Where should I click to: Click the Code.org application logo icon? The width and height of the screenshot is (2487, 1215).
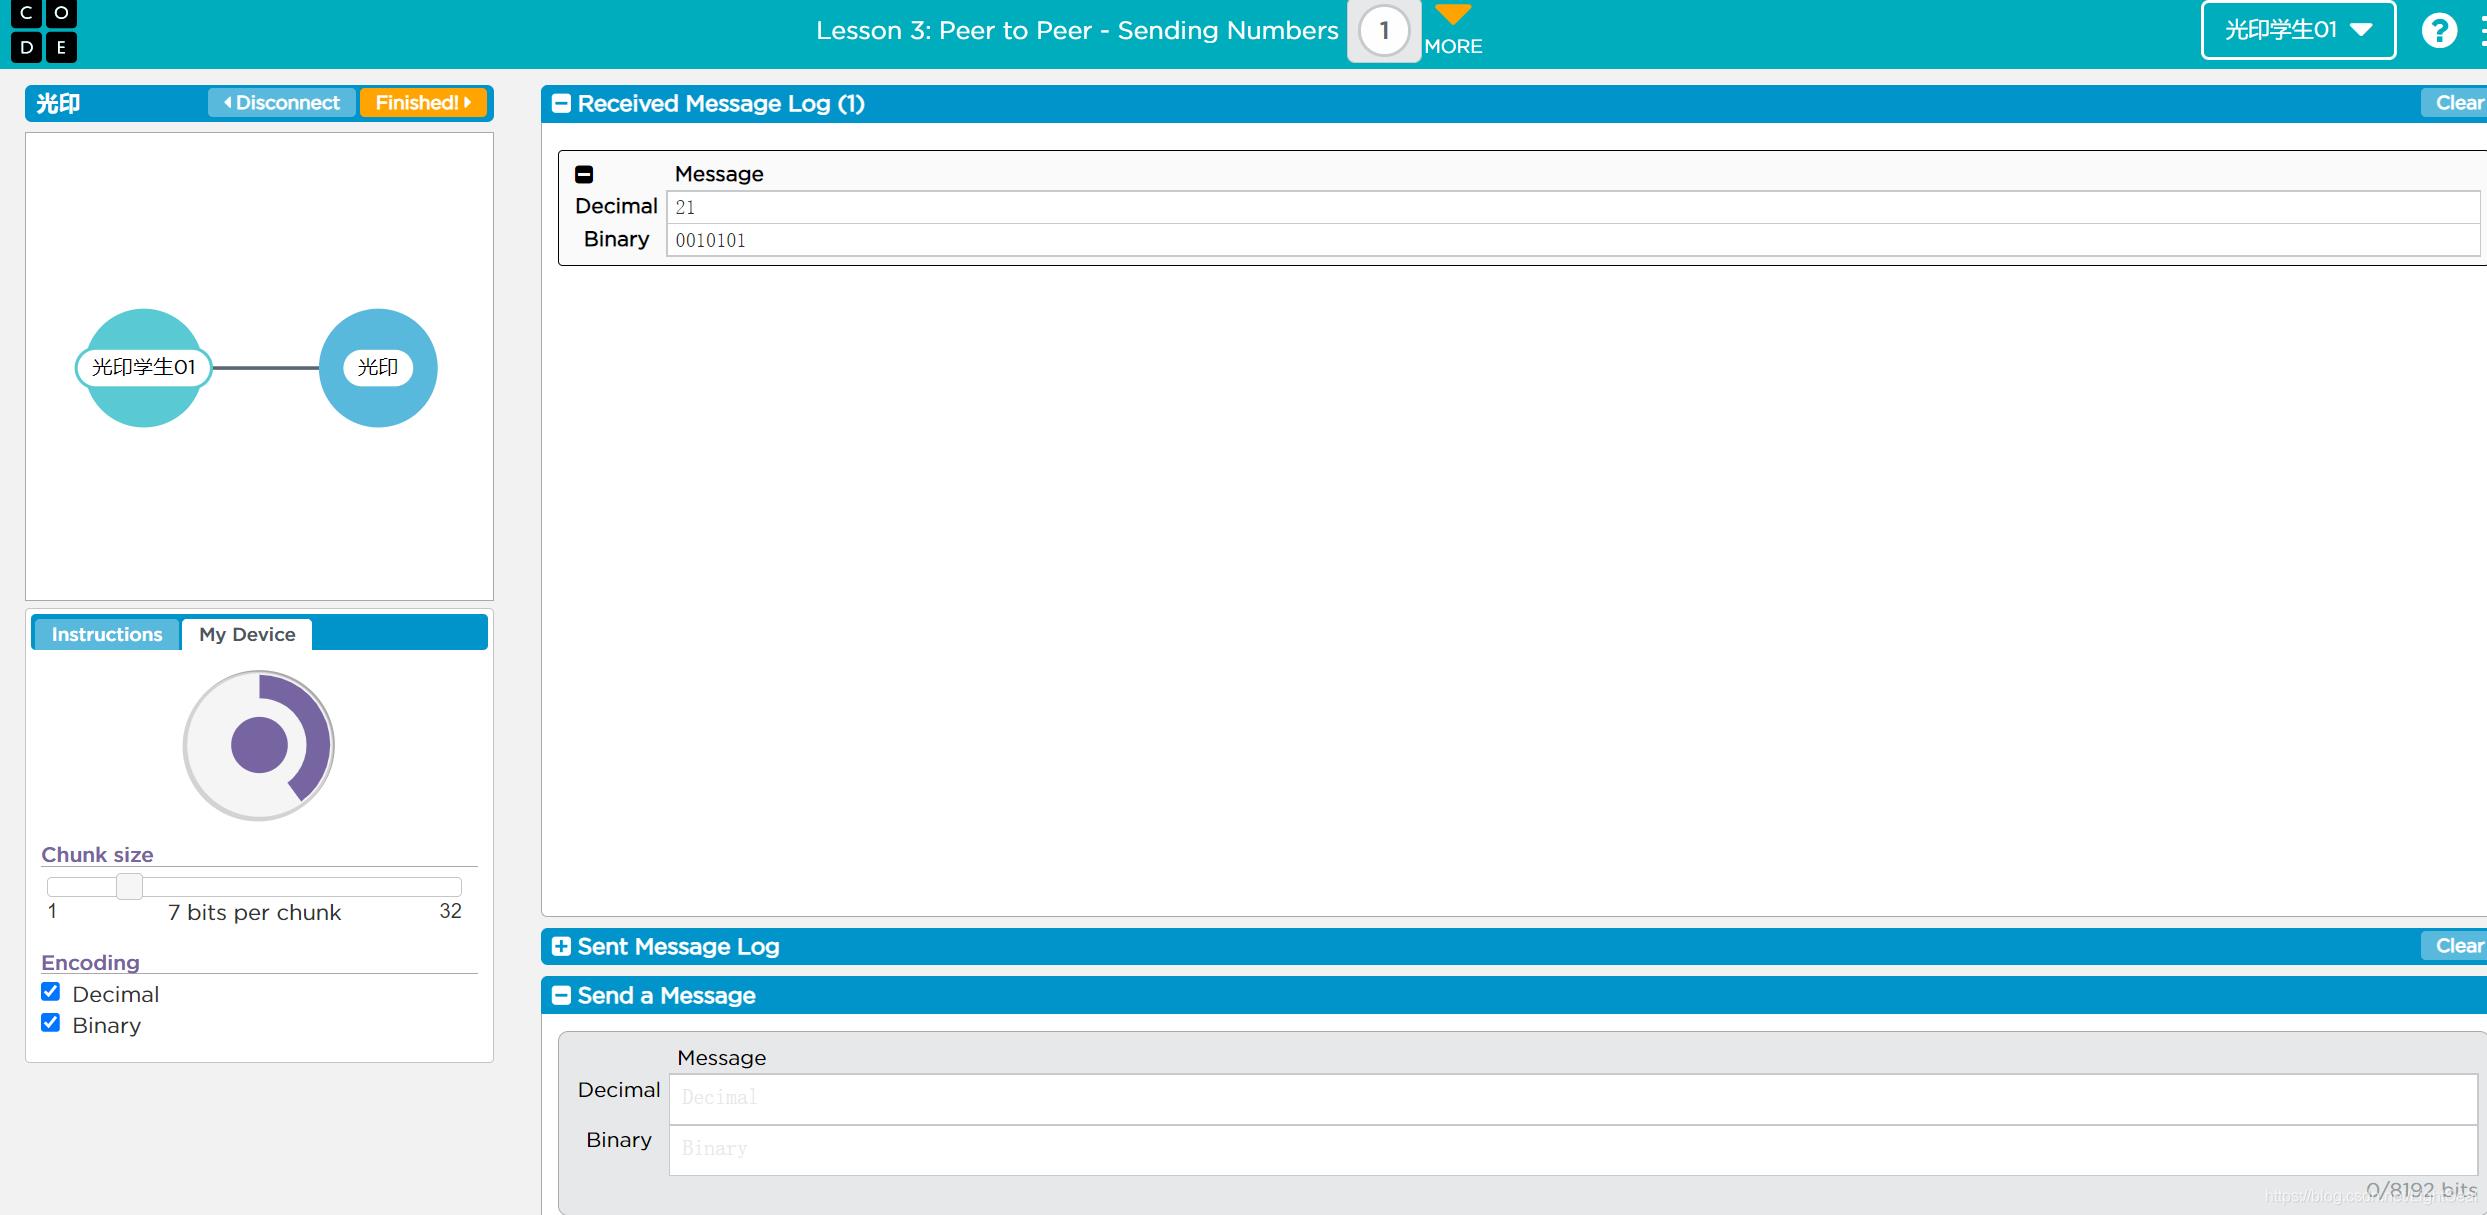pyautogui.click(x=44, y=29)
